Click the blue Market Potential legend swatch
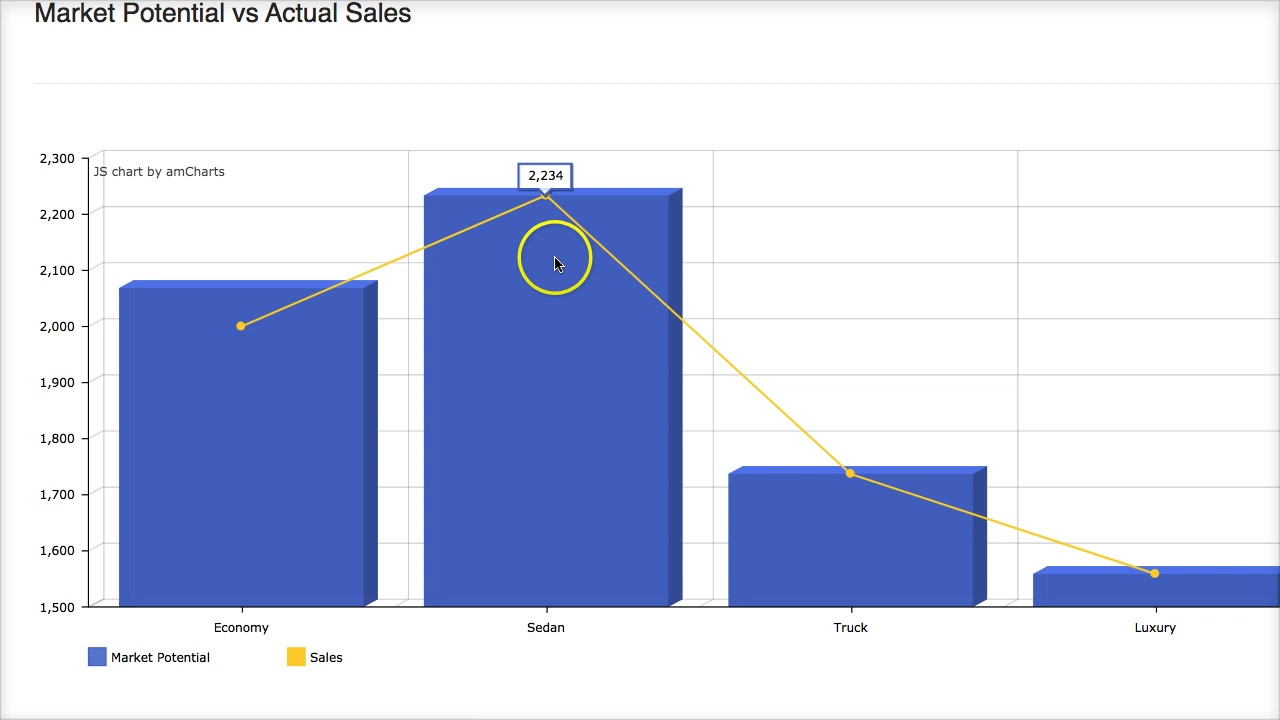 coord(97,657)
